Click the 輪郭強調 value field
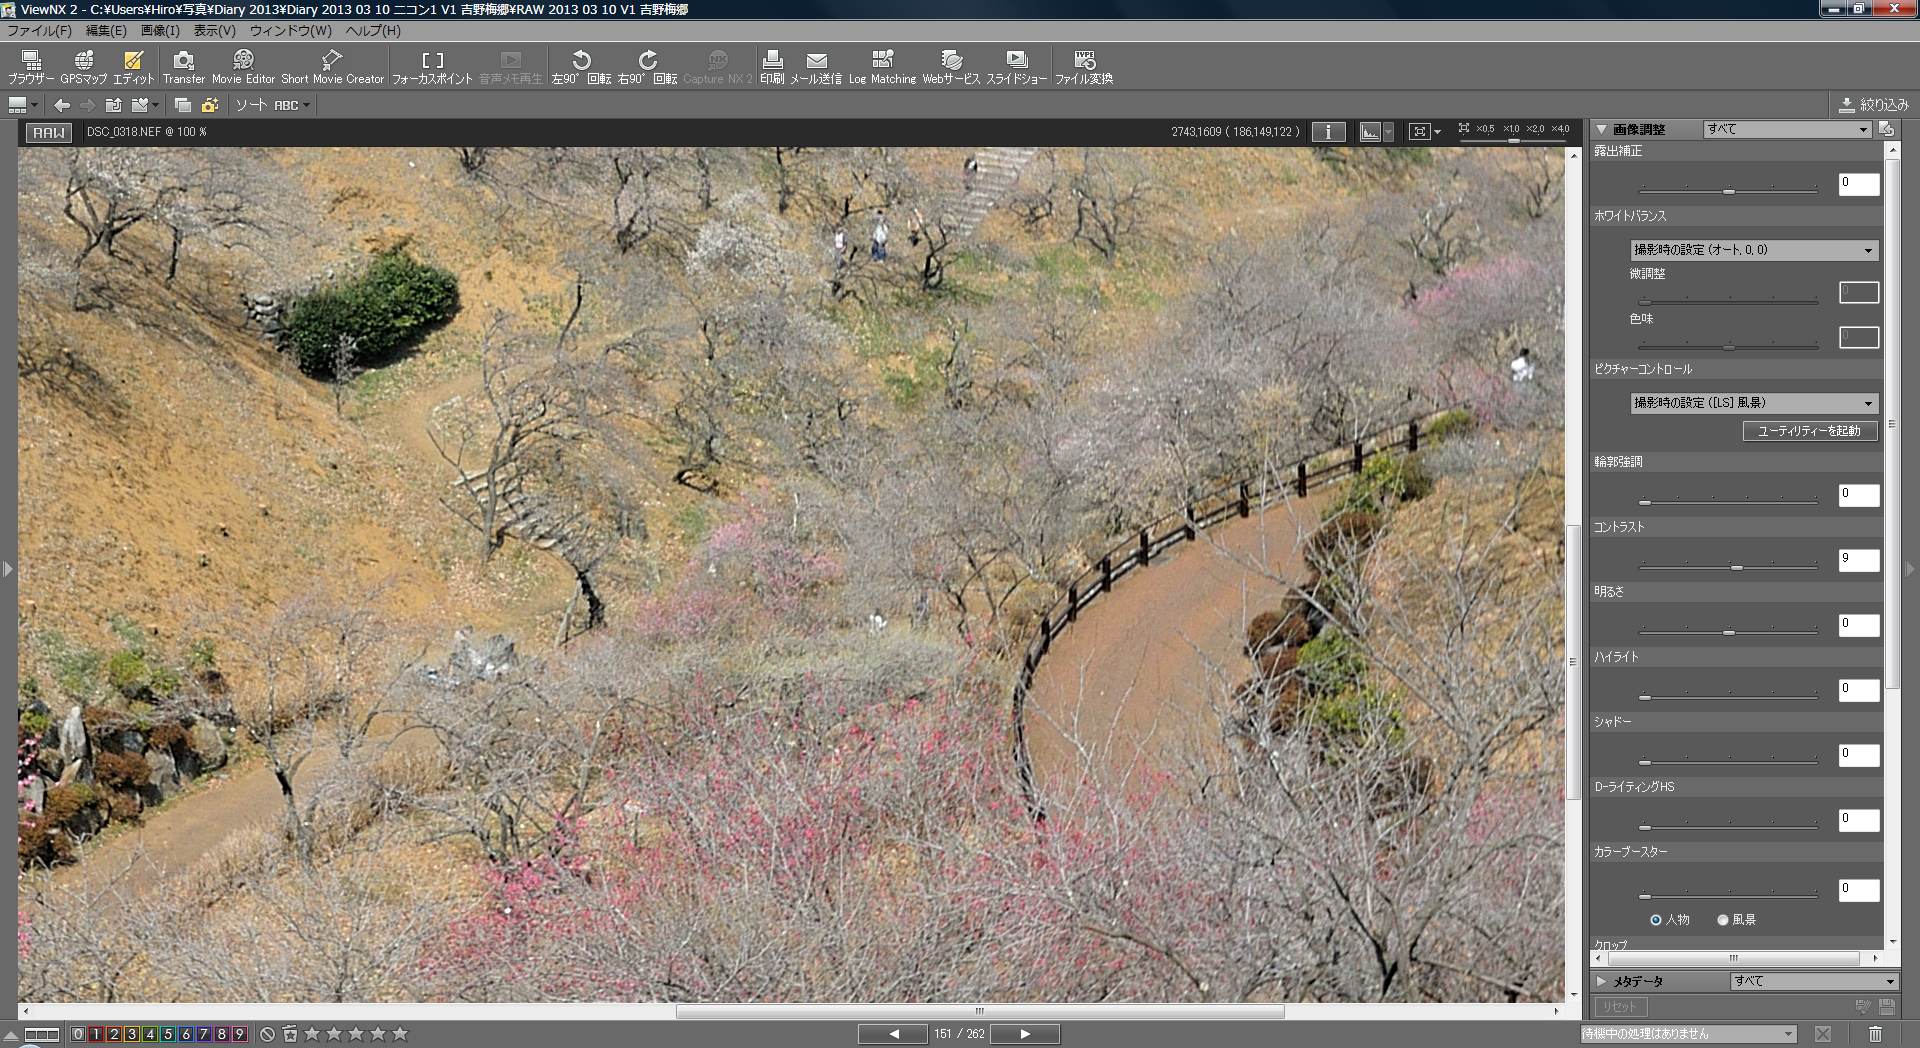This screenshot has height=1048, width=1920. (x=1859, y=495)
